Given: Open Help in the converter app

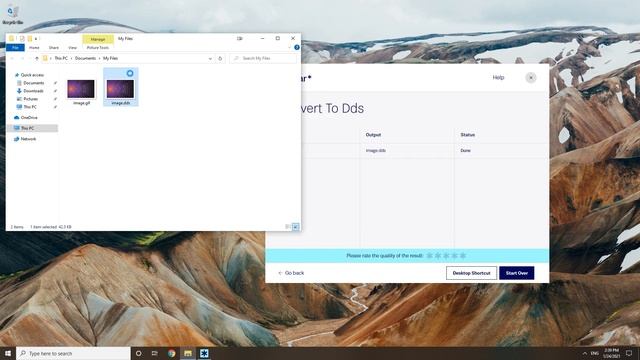Looking at the screenshot, I should 498,78.
